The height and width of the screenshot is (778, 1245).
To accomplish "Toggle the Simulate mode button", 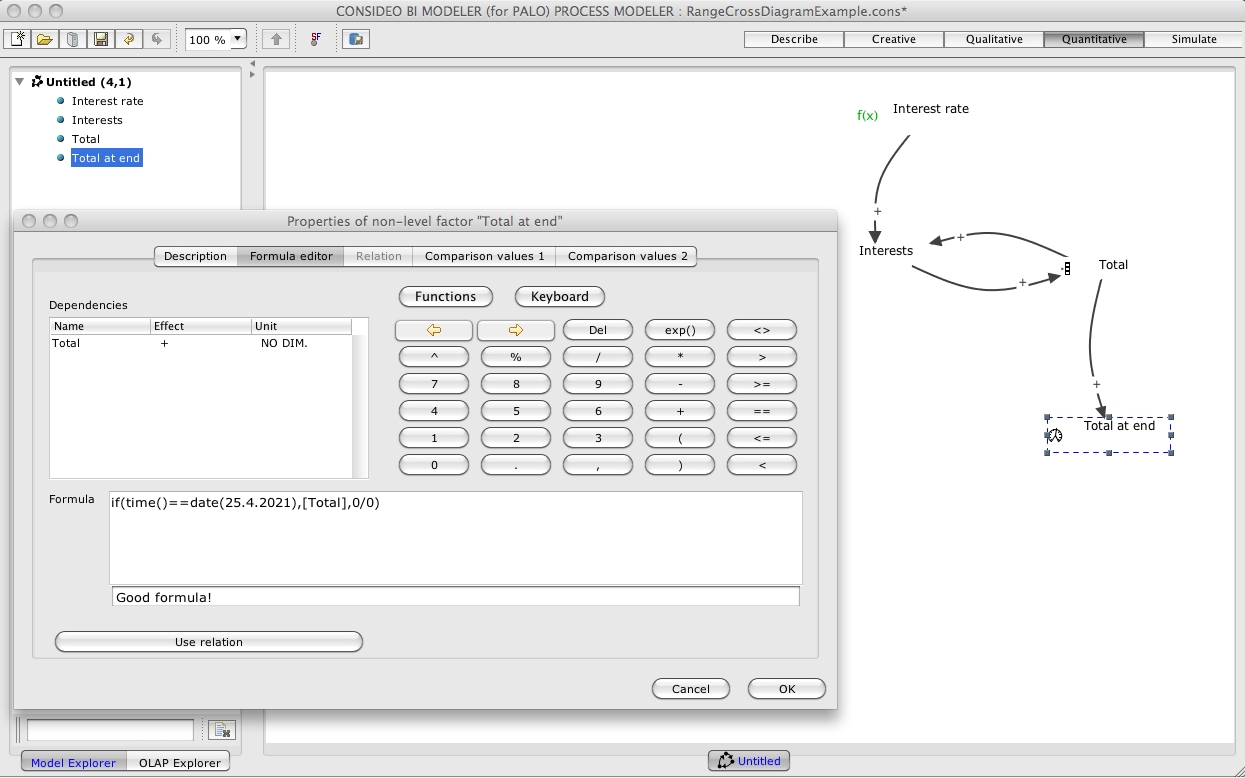I will click(1194, 39).
